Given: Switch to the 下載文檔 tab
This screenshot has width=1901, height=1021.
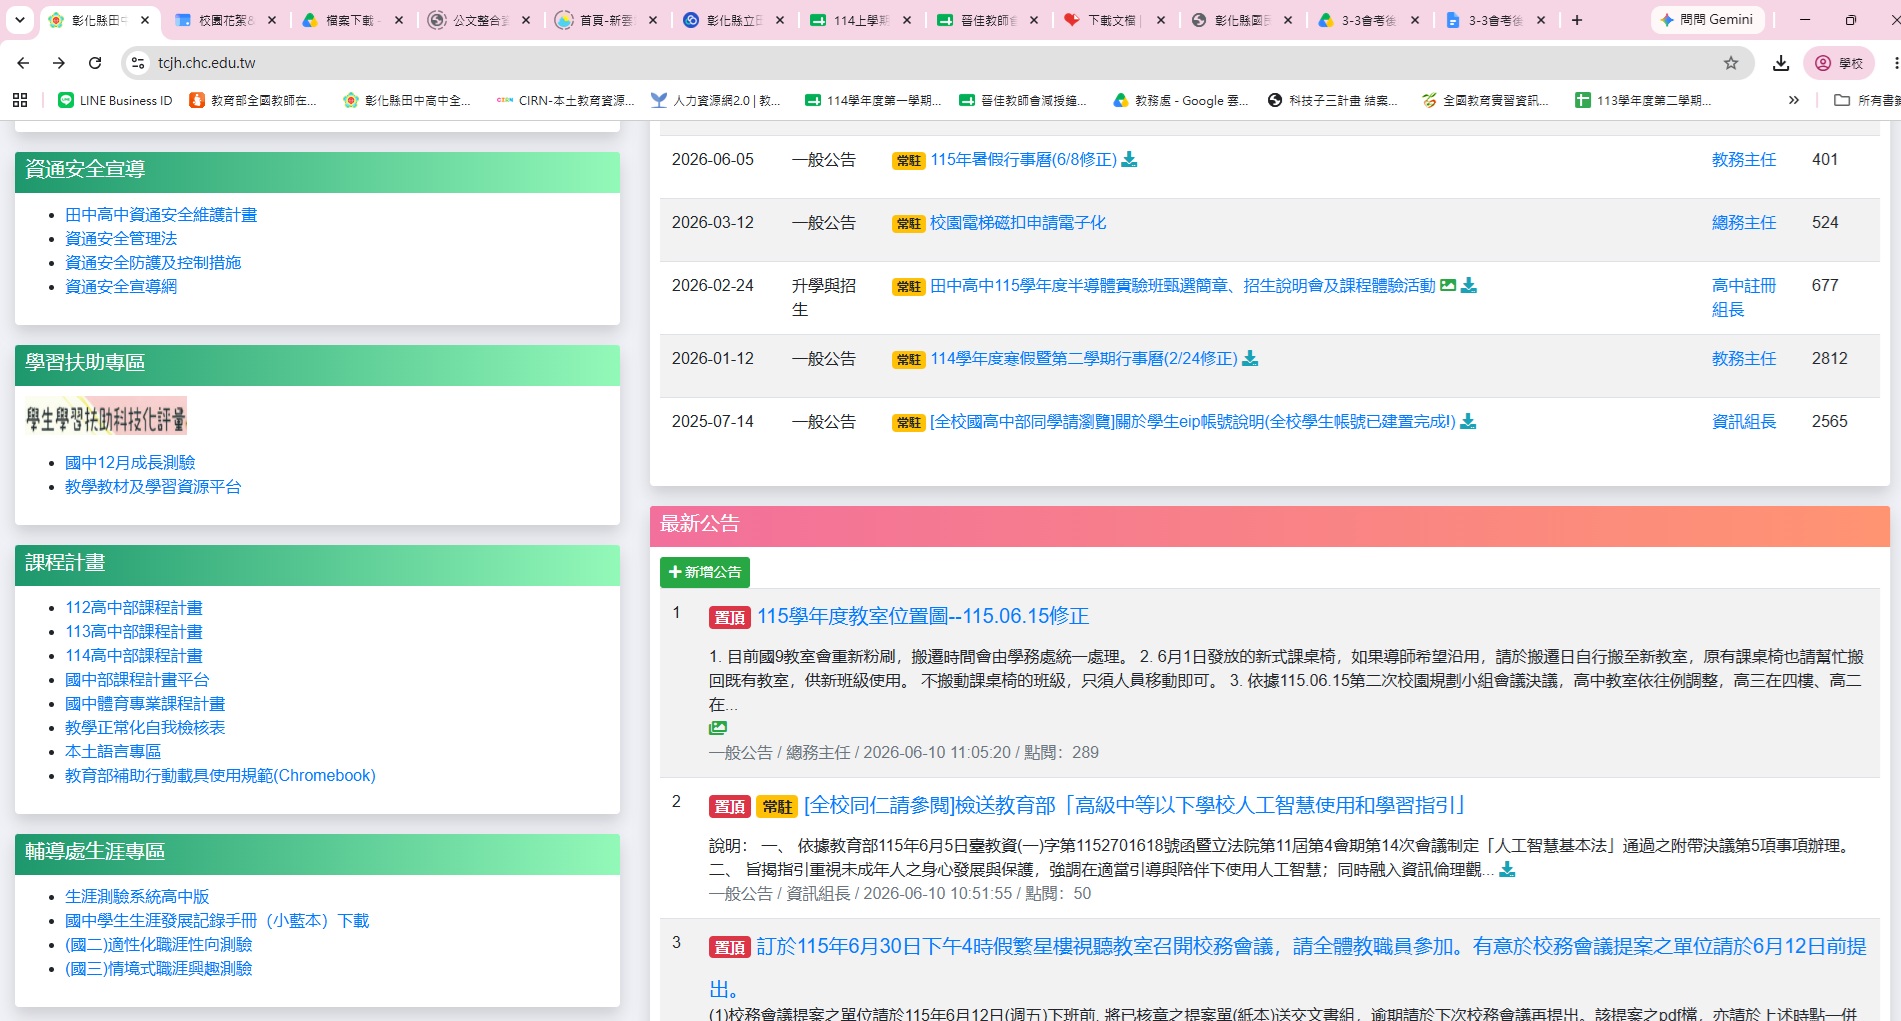Looking at the screenshot, I should [1115, 20].
